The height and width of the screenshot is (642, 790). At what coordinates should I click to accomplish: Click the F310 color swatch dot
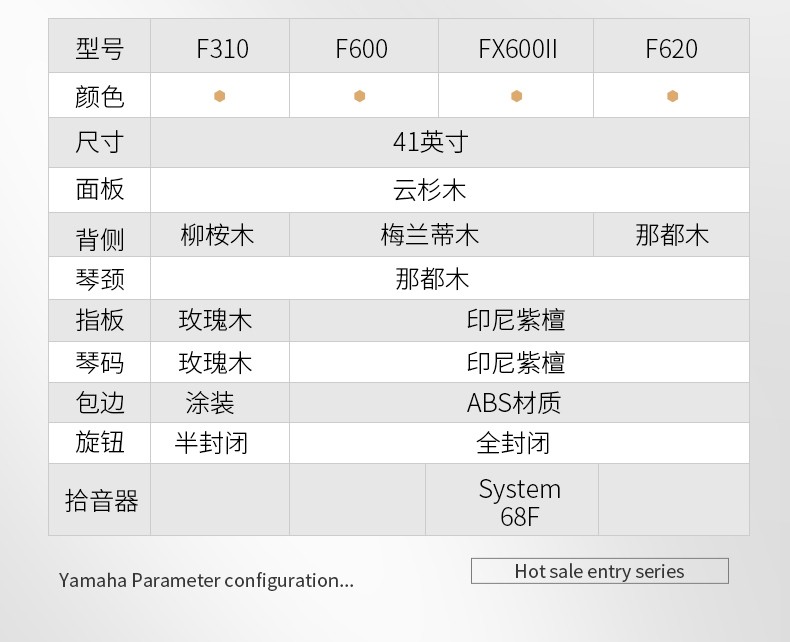219,96
